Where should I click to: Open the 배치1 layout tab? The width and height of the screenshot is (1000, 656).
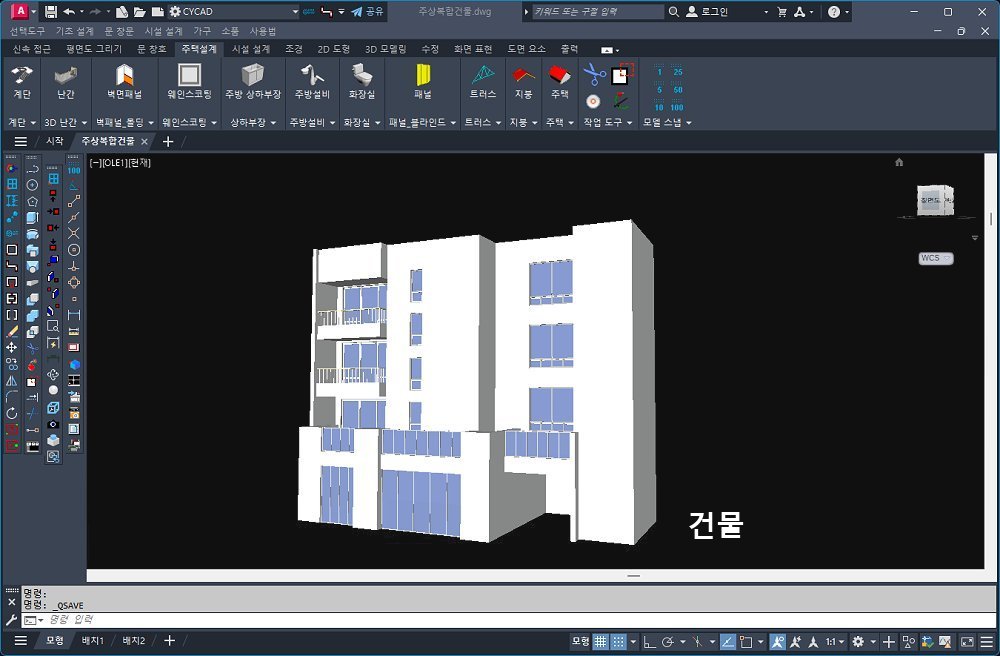(x=93, y=641)
